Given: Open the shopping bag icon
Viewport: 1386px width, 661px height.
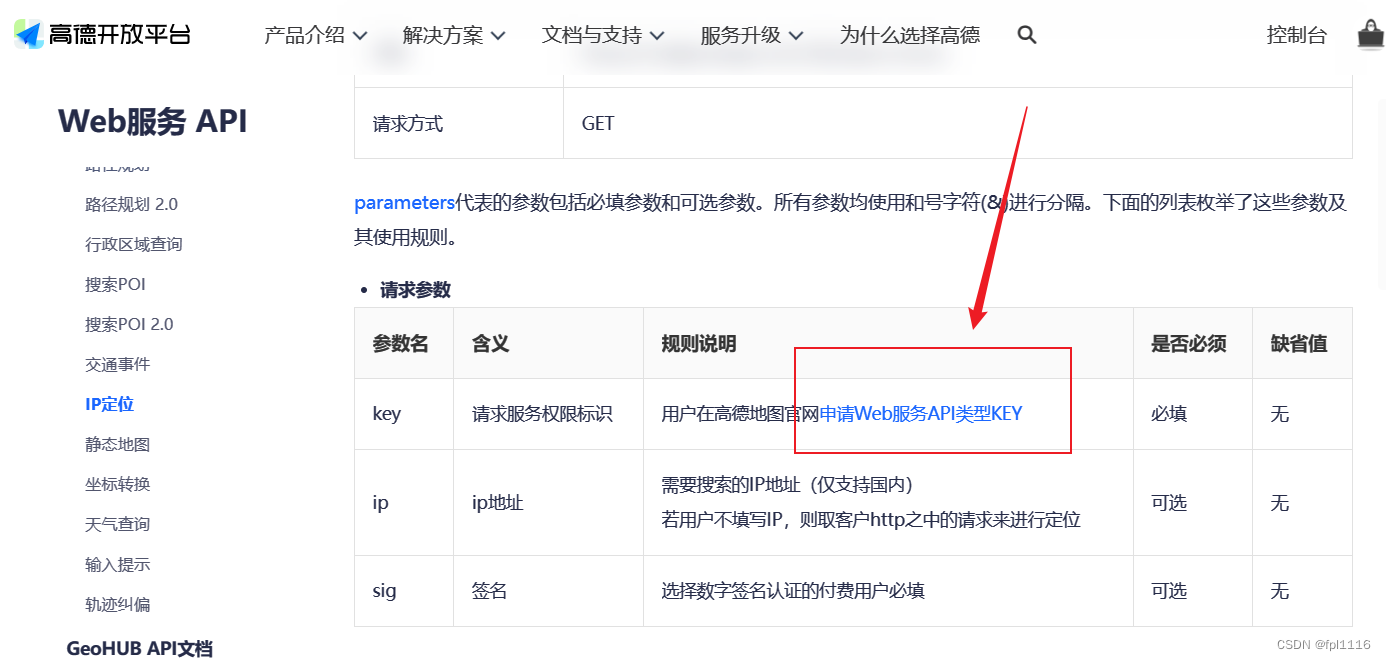Looking at the screenshot, I should (1370, 35).
